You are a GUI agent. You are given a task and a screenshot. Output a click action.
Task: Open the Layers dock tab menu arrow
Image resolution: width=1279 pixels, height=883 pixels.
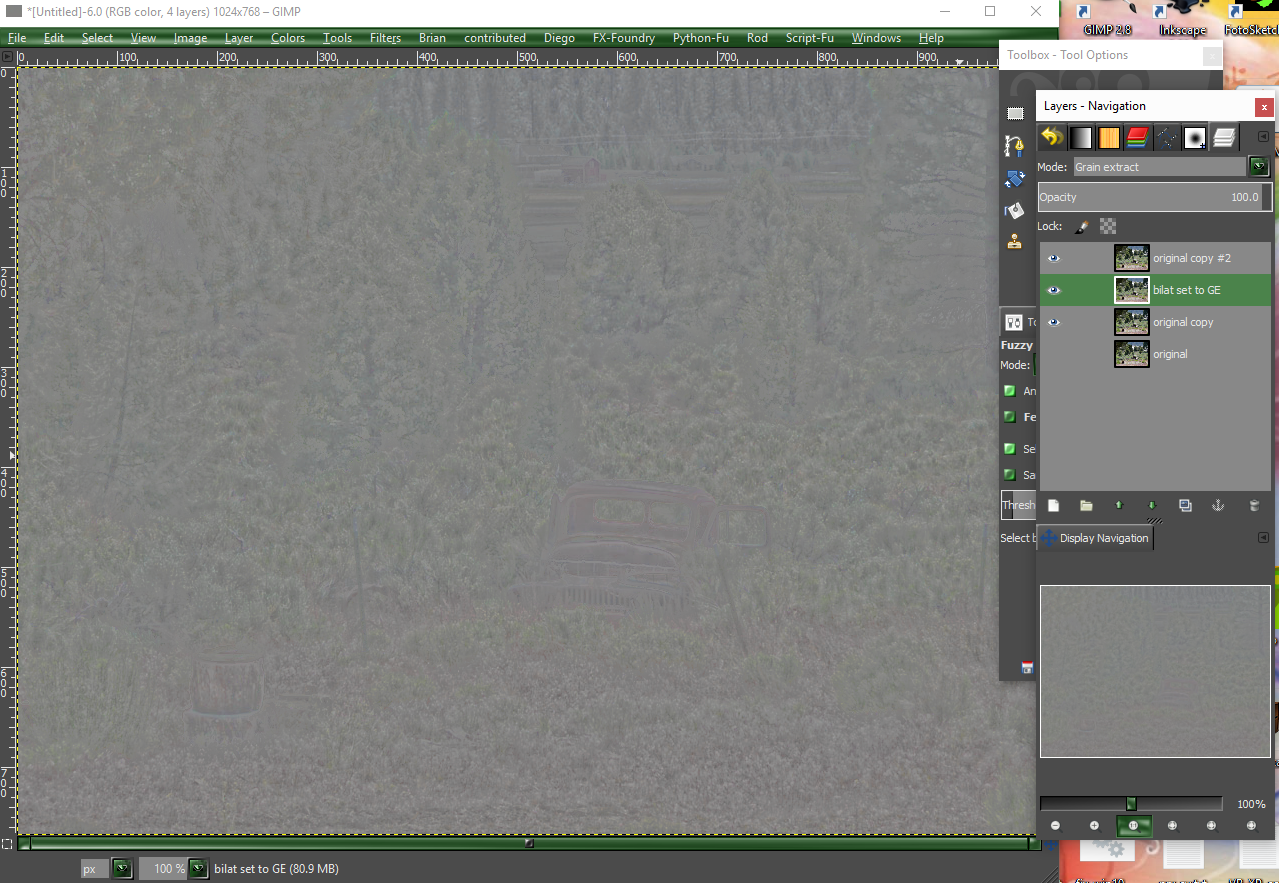1263,137
